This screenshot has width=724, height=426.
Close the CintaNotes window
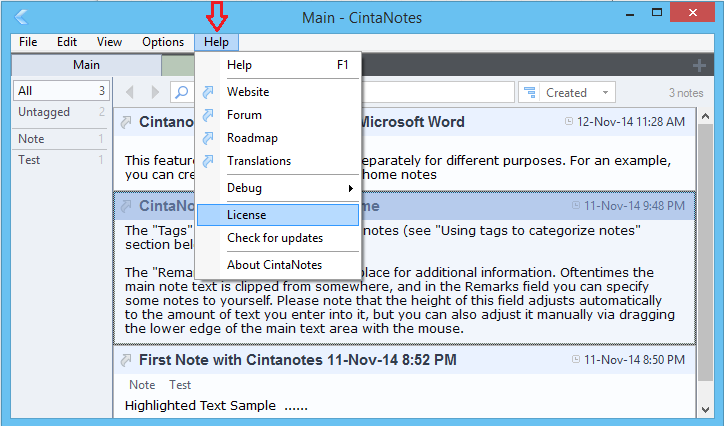coord(693,12)
